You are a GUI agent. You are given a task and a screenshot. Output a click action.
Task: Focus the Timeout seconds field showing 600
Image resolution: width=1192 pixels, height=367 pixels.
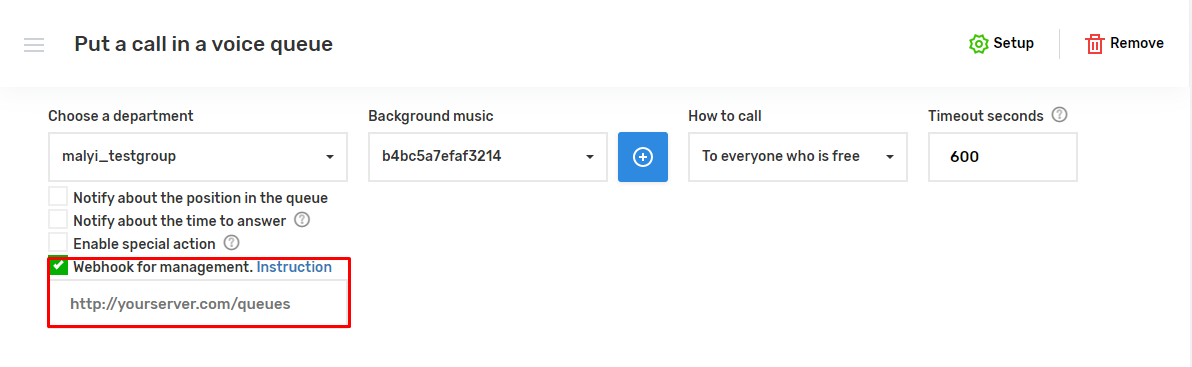coord(1003,157)
